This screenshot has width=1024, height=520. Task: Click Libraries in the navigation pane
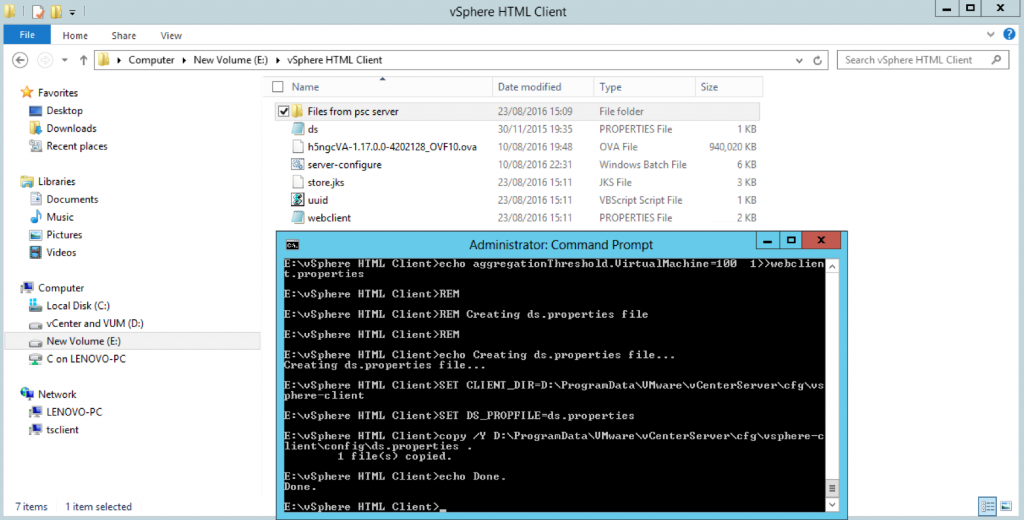coord(56,182)
